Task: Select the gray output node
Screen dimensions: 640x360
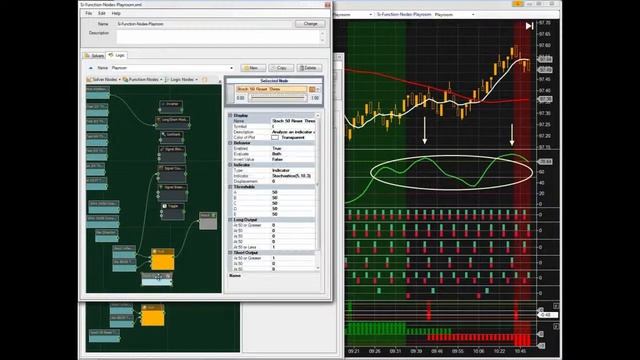Action: click(x=208, y=220)
